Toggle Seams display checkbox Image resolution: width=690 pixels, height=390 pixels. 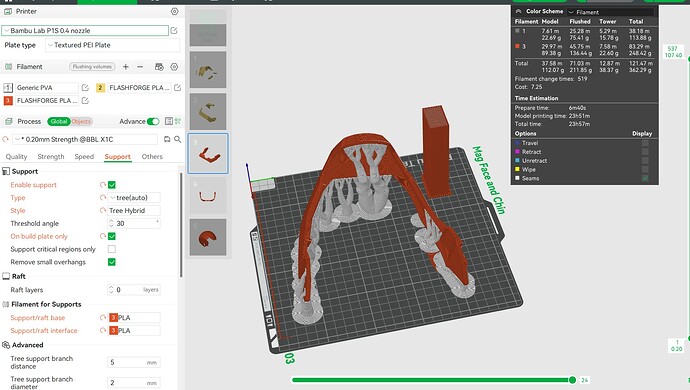645,178
